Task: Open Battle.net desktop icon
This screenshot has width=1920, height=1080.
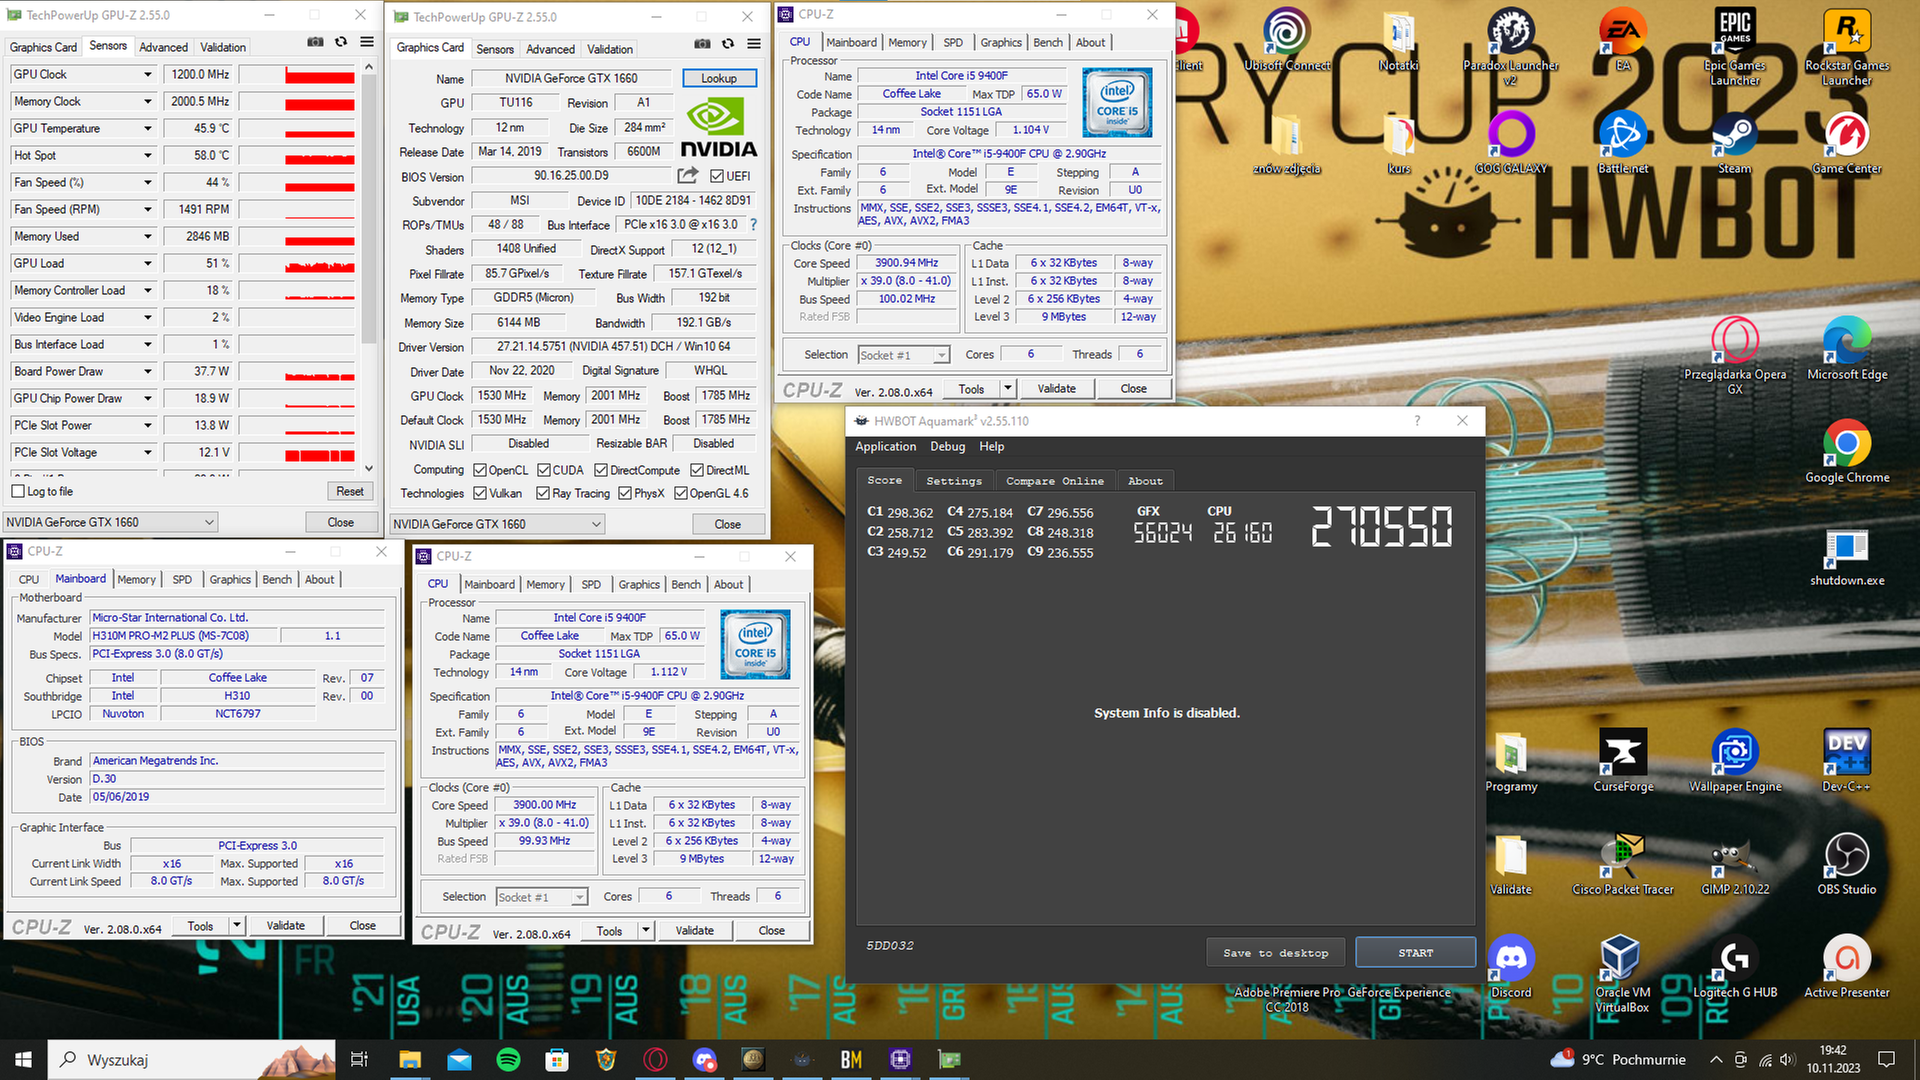Action: point(1623,143)
